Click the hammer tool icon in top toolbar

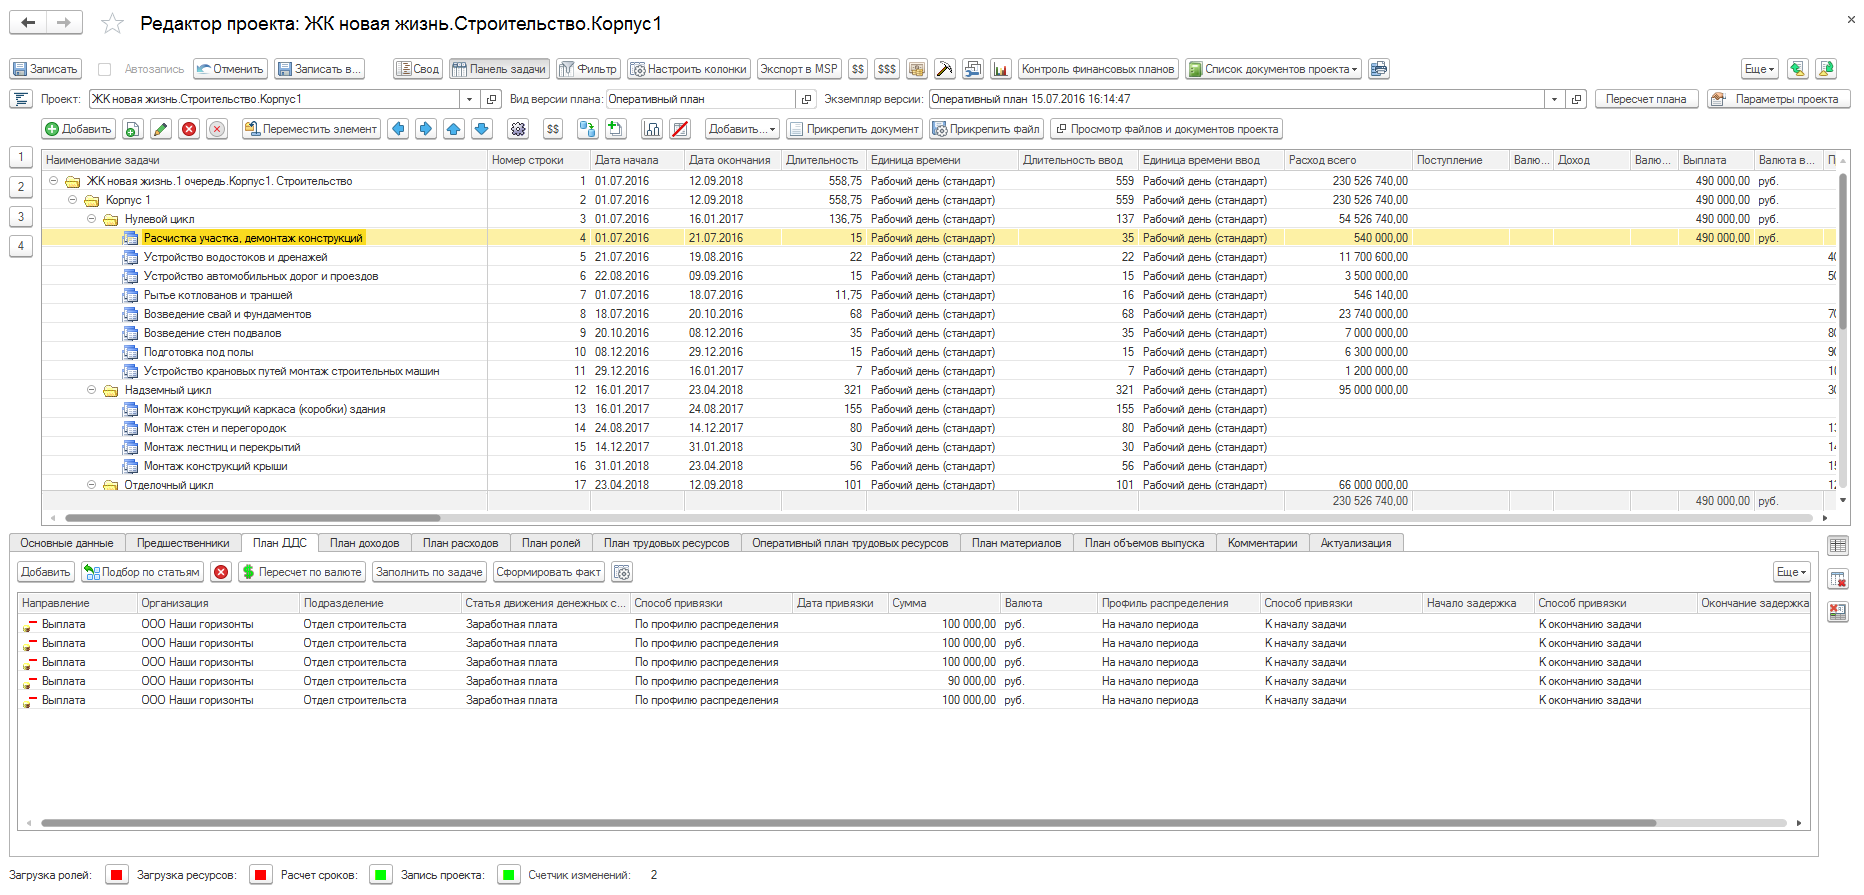coord(944,69)
